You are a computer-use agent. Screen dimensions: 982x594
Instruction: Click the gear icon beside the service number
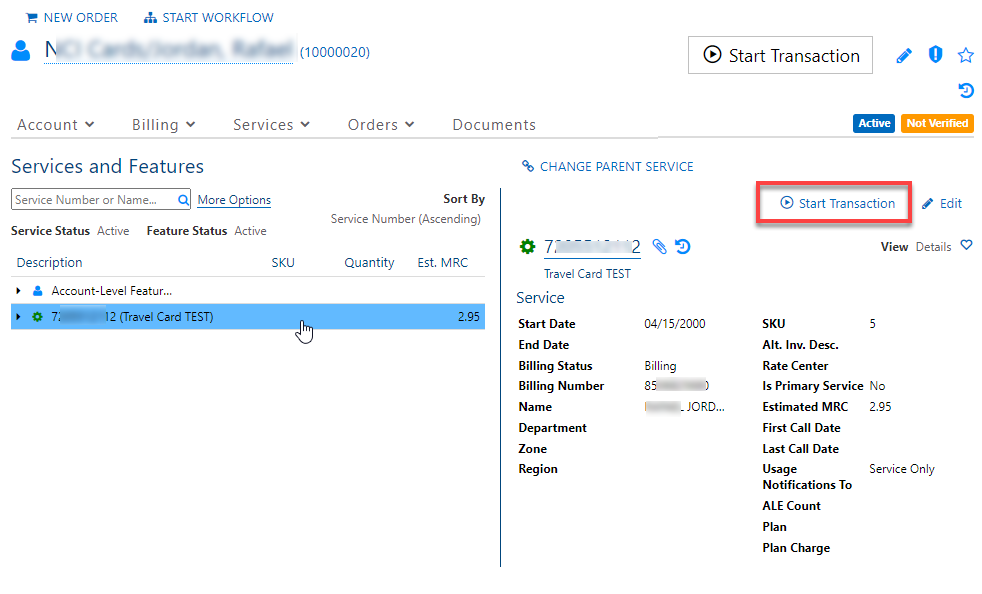[x=528, y=246]
